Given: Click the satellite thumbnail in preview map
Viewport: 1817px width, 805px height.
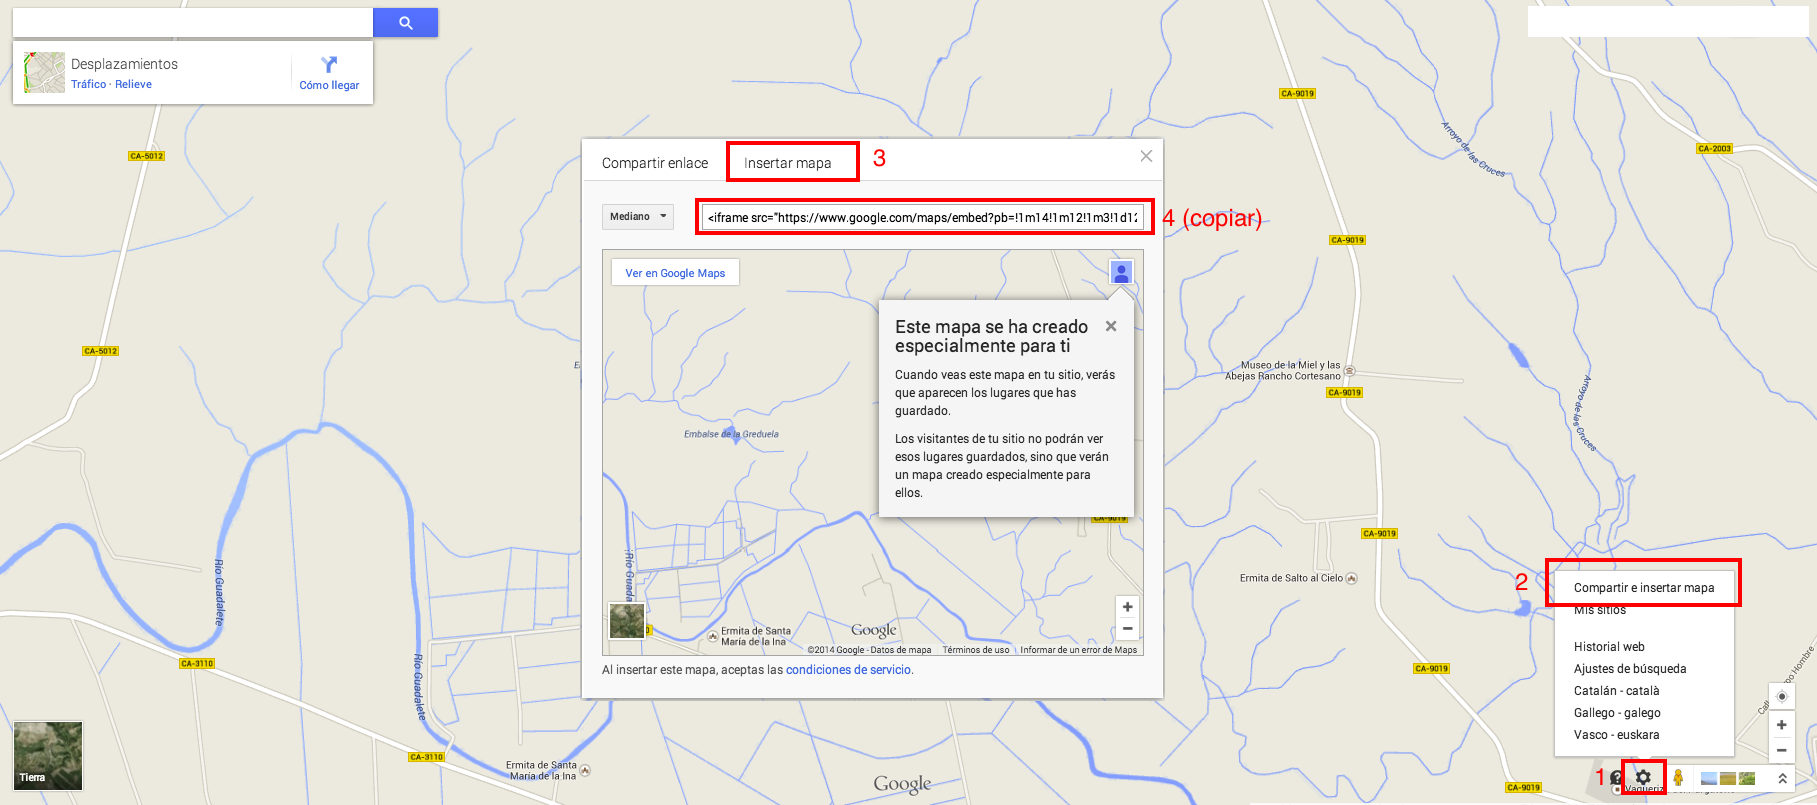Looking at the screenshot, I should coord(628,621).
